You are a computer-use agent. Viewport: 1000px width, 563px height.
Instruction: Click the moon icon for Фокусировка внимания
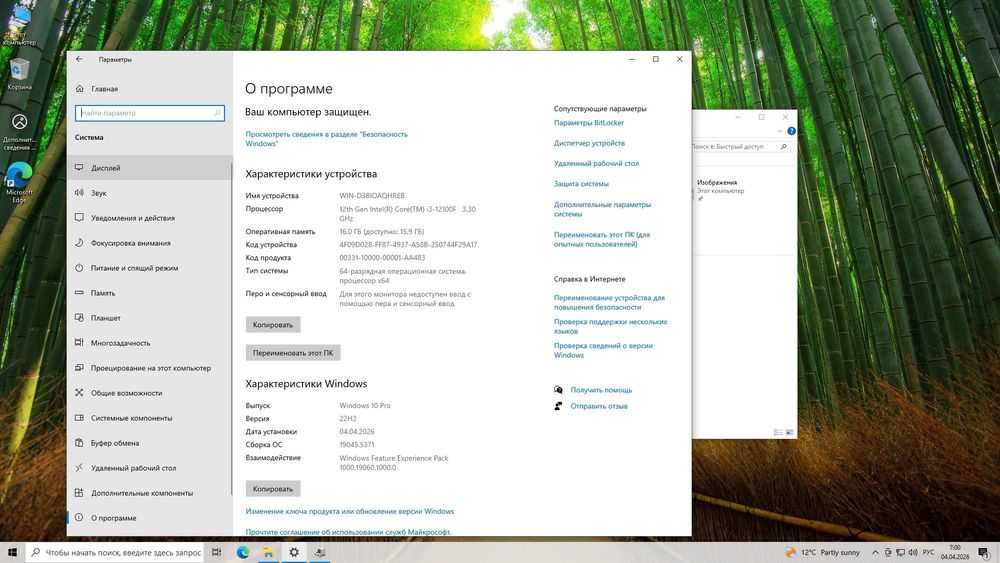pos(79,243)
